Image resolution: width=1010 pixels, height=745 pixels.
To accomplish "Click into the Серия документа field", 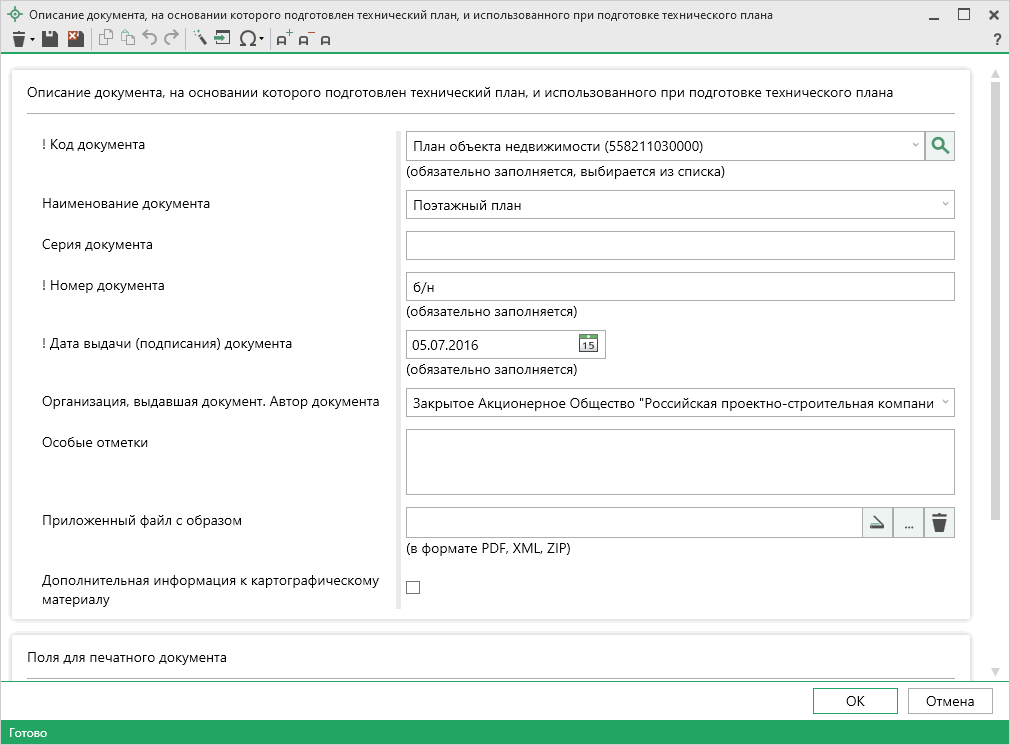I will pos(680,245).
